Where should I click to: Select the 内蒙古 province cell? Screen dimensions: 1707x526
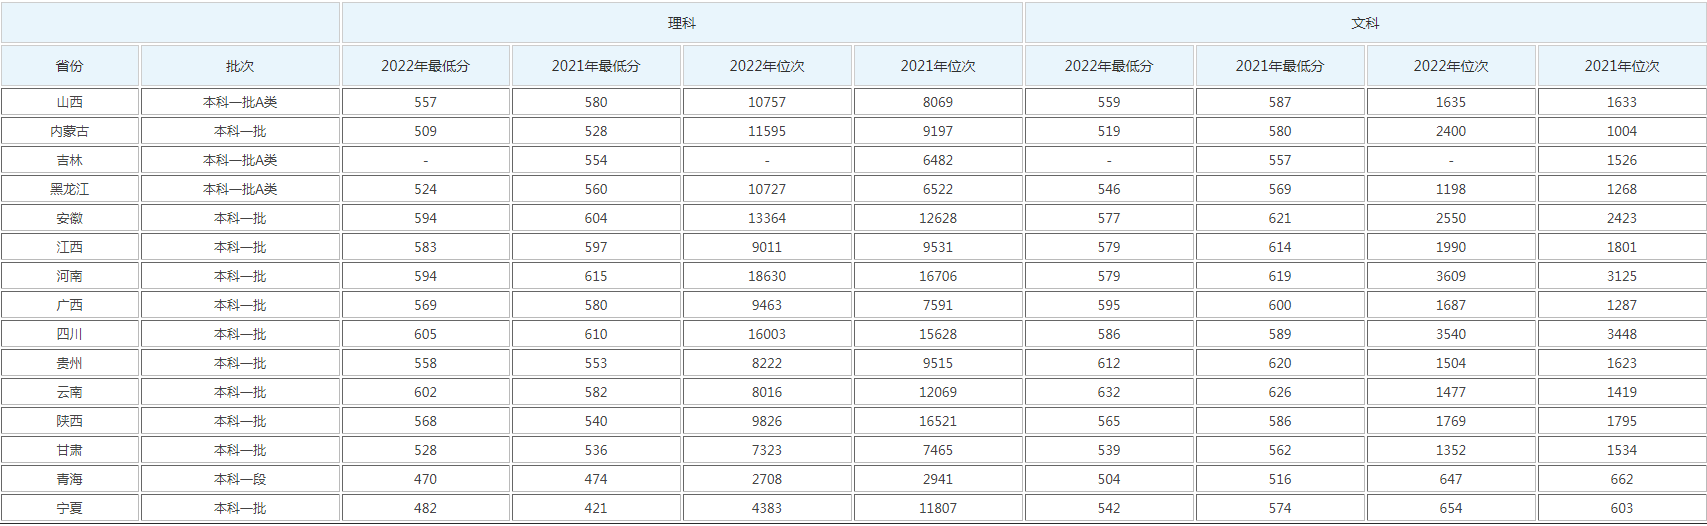(x=70, y=131)
